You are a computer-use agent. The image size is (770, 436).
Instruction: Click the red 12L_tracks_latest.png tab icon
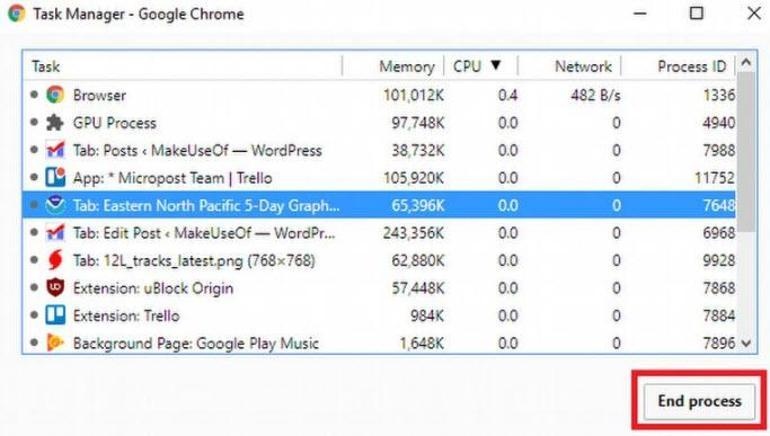[x=55, y=260]
